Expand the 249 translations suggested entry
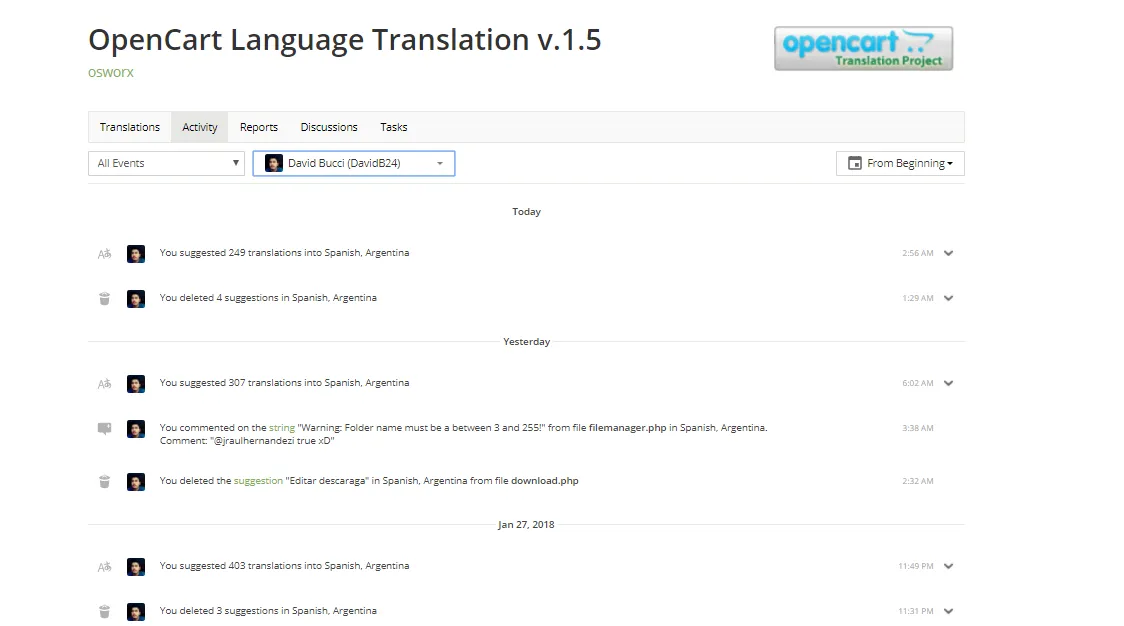1124x626 pixels. click(948, 253)
